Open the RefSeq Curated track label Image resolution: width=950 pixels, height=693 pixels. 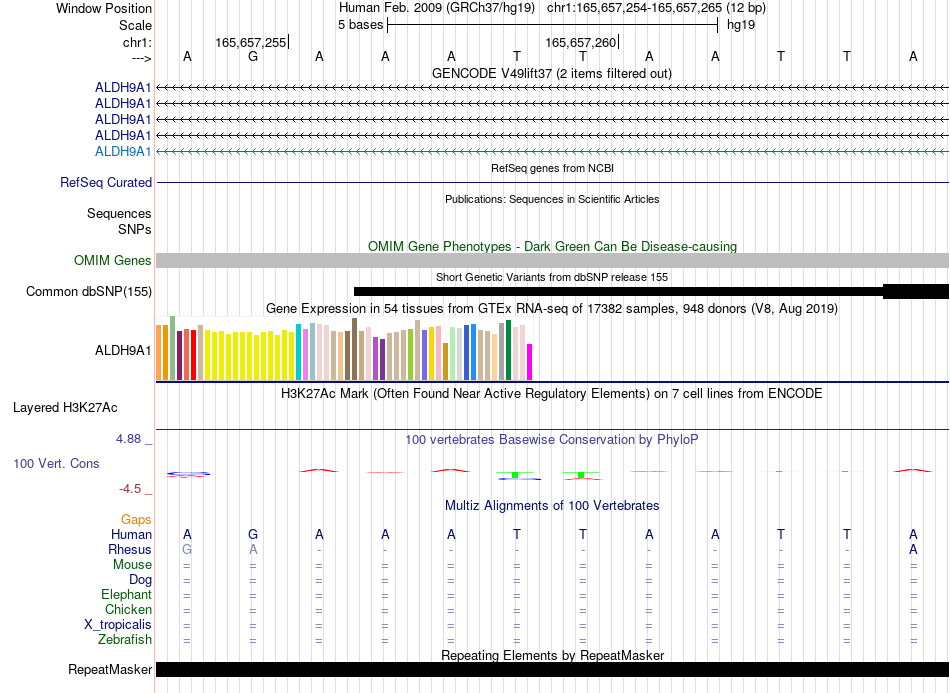click(x=106, y=182)
